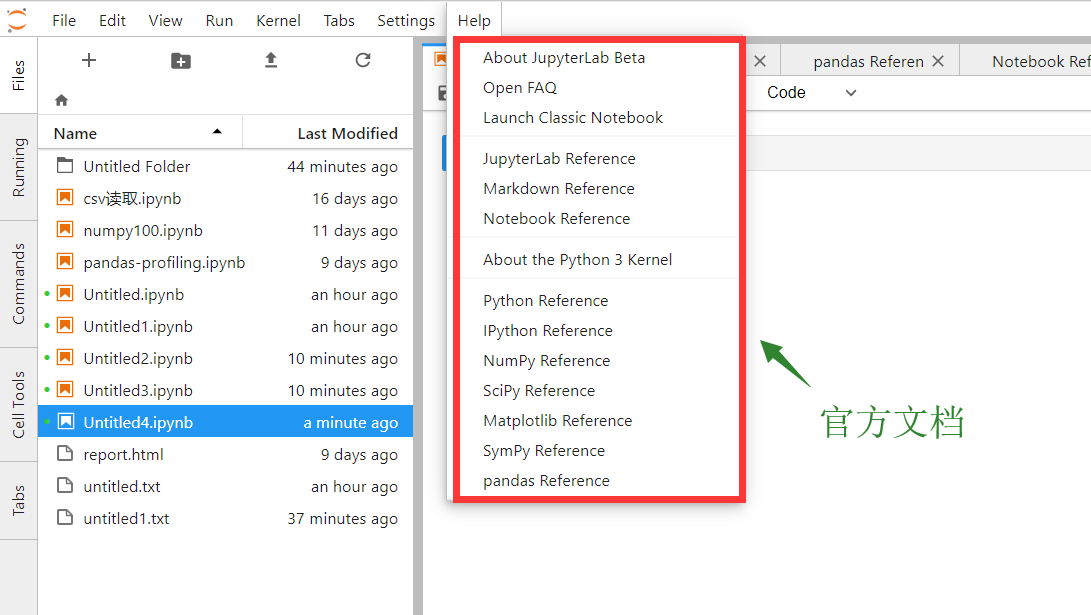Select the file untitled.txt
The width and height of the screenshot is (1091, 615).
click(x=226, y=486)
